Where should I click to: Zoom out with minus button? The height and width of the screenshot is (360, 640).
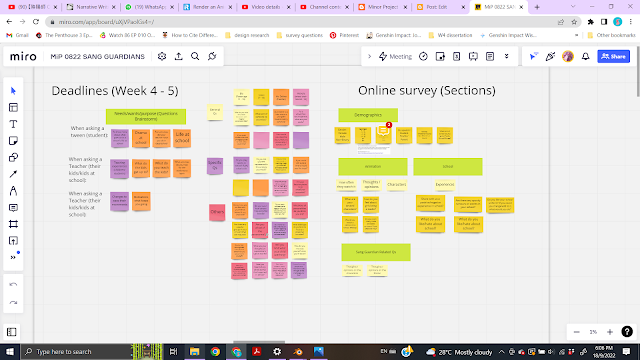(x=576, y=332)
